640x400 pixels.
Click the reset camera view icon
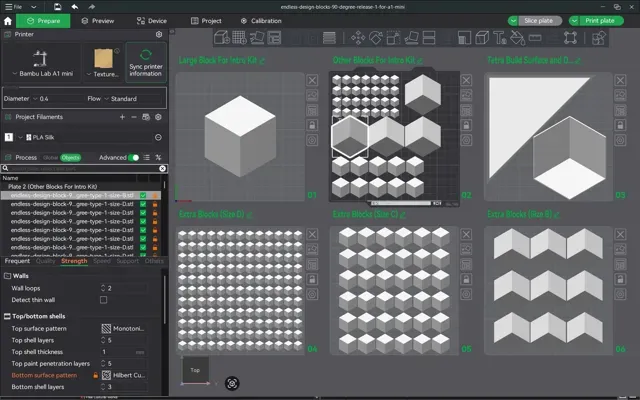pyautogui.click(x=232, y=383)
